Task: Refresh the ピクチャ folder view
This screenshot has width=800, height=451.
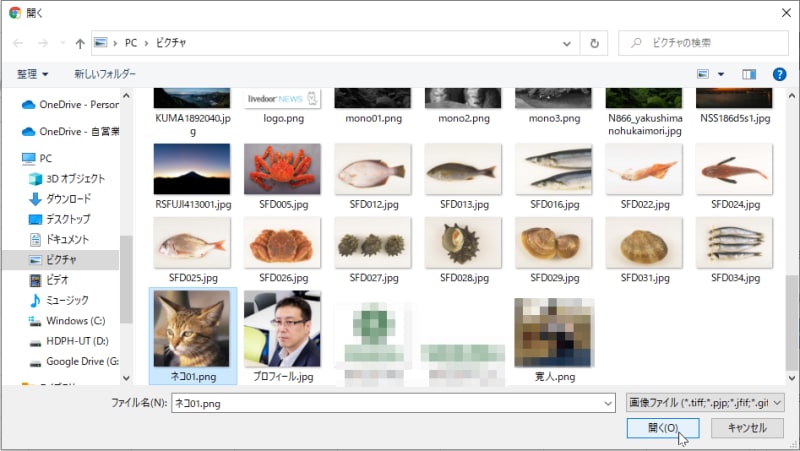Action: [594, 43]
